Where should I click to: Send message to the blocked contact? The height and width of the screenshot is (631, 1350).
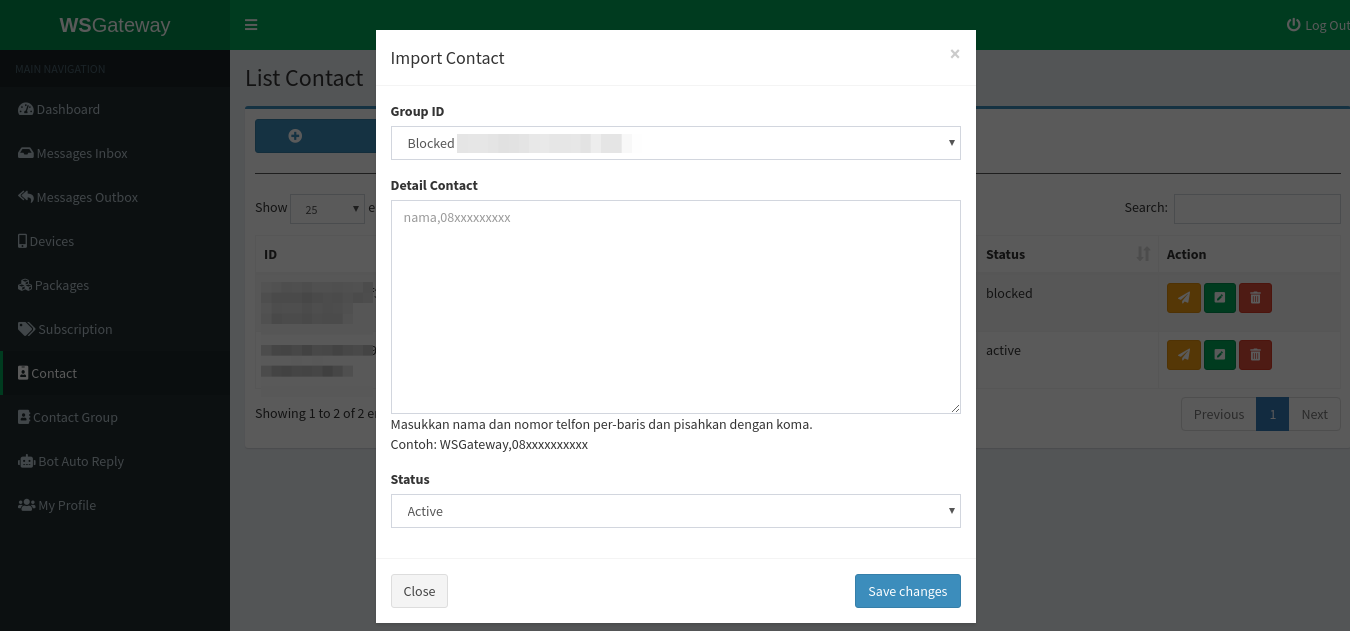coord(1183,298)
